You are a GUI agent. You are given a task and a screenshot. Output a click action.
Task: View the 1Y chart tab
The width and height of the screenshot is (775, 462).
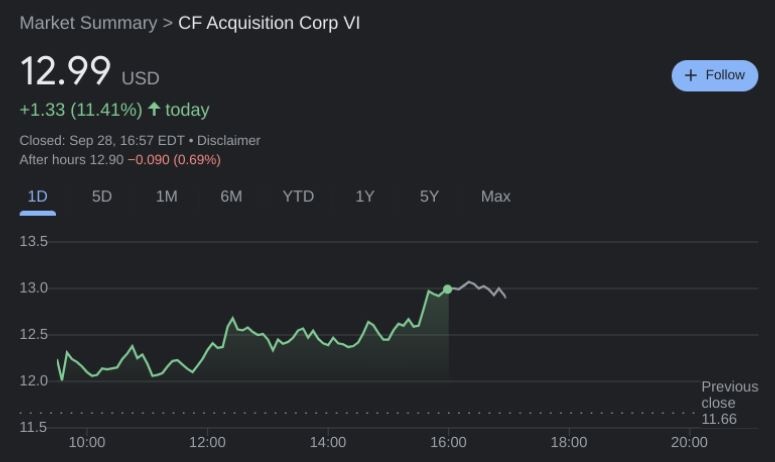tap(365, 196)
